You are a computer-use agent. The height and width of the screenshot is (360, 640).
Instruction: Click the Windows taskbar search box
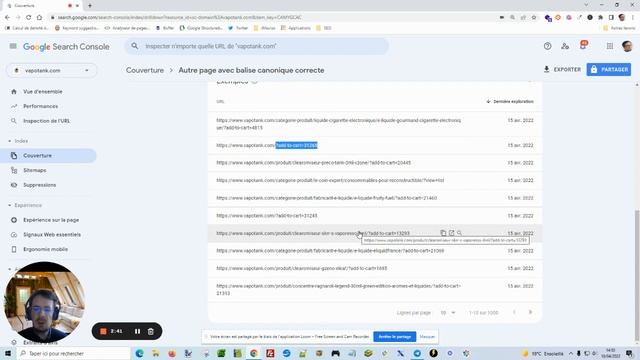[x=73, y=353]
